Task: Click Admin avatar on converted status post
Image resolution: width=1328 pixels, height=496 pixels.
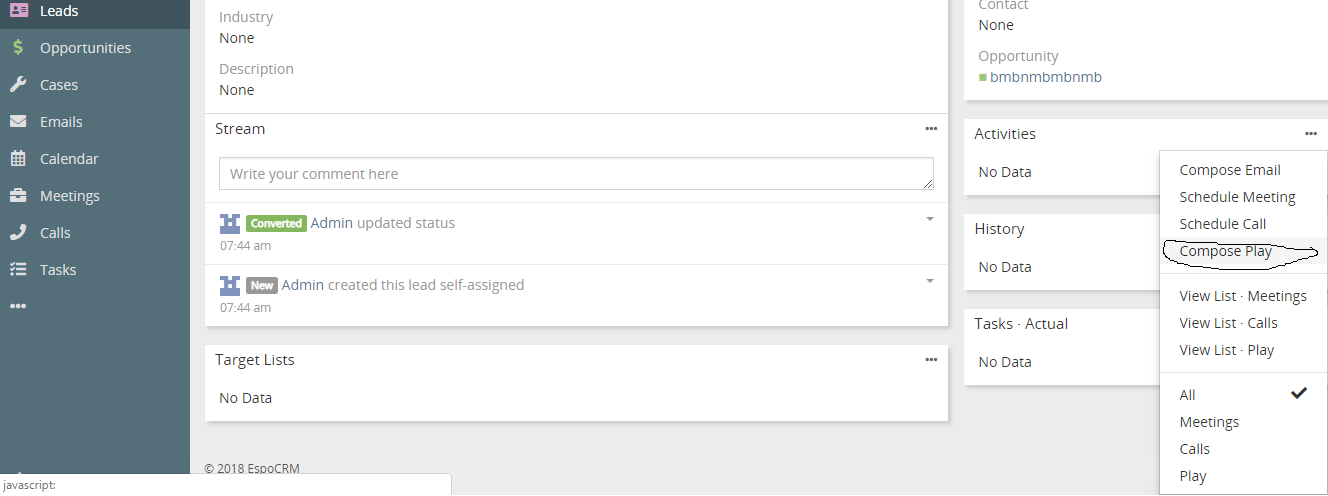Action: [x=231, y=223]
